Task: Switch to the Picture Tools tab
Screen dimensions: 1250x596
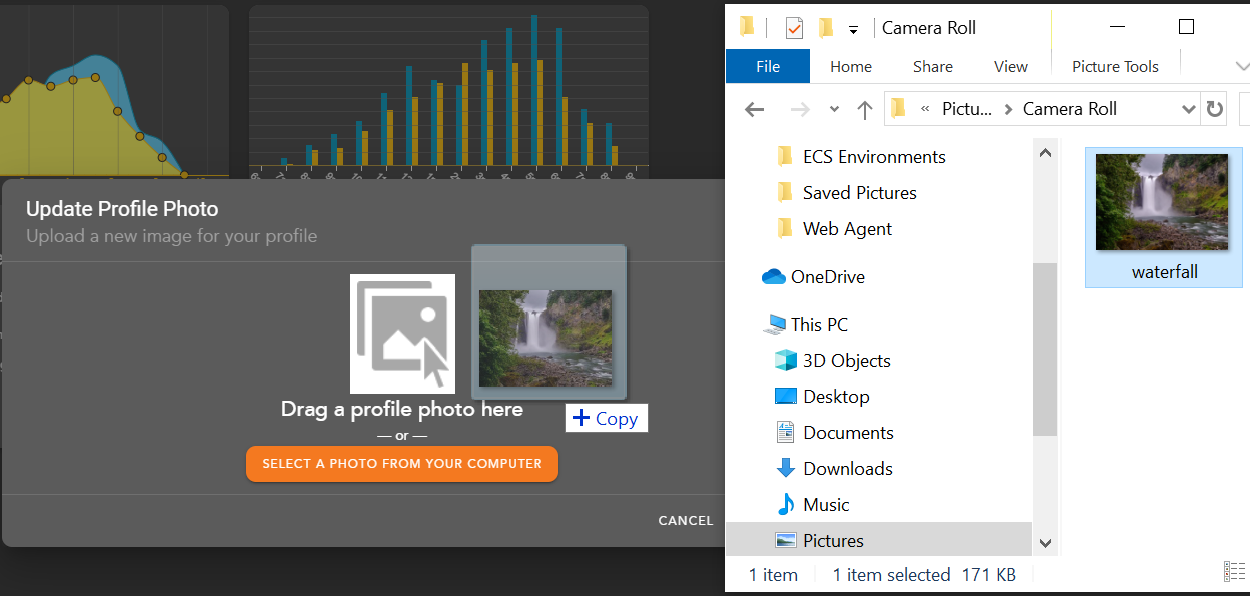Action: [x=1115, y=67]
